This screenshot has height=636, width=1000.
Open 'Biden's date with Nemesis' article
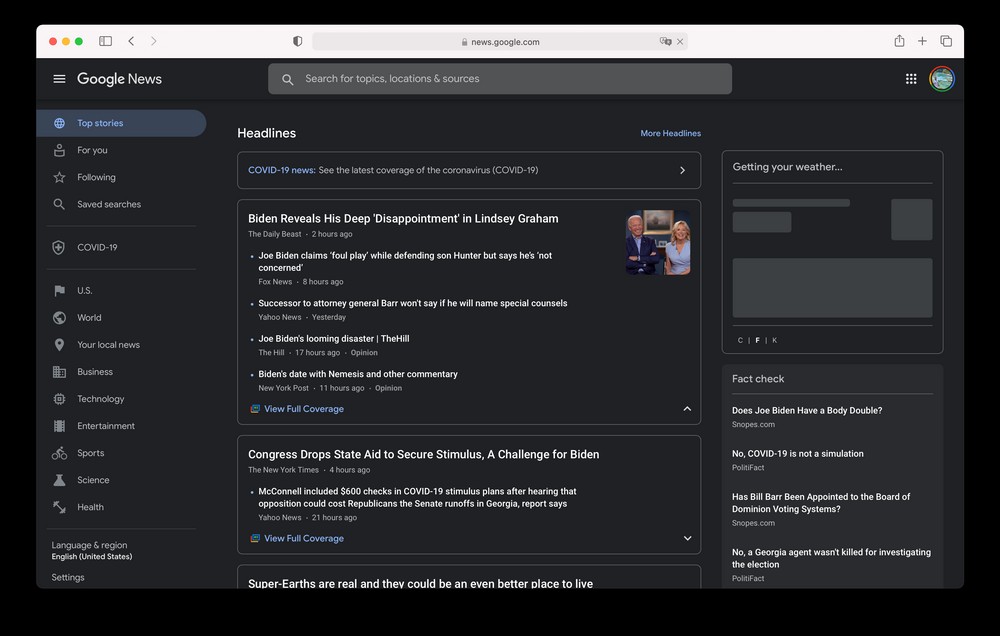[x=358, y=374]
